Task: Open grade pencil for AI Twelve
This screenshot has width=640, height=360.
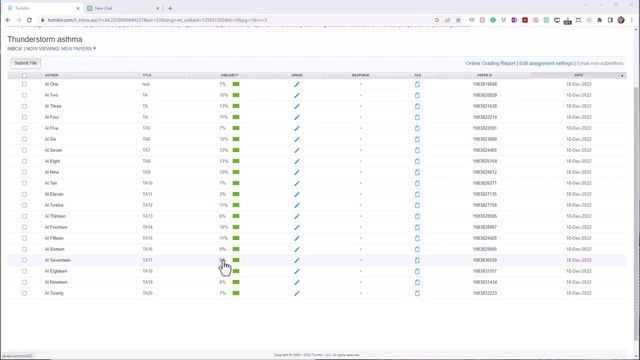Action: click(x=297, y=205)
